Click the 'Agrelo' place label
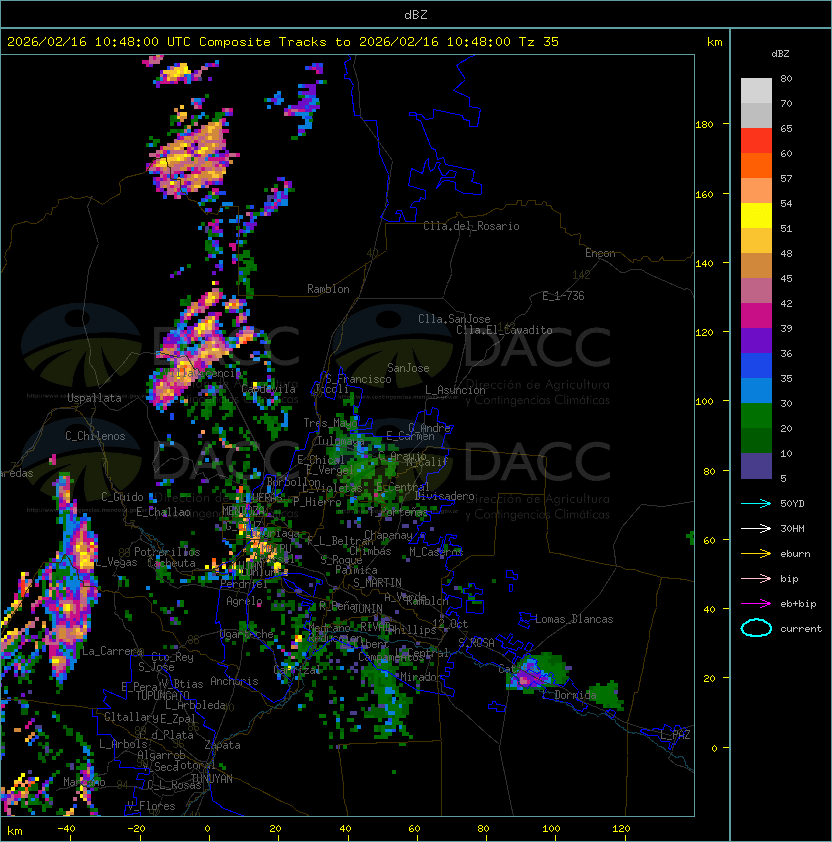Screen dimensions: 832x842 point(244,601)
